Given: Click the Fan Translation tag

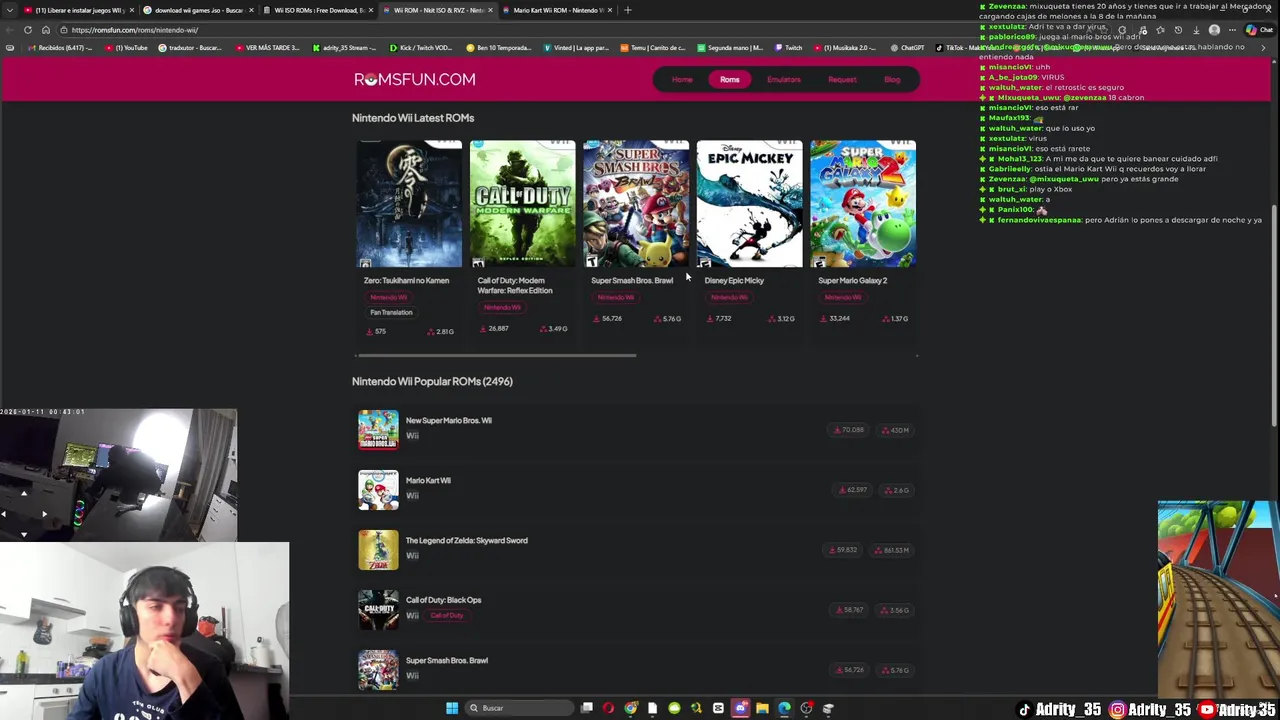Looking at the screenshot, I should 391,312.
